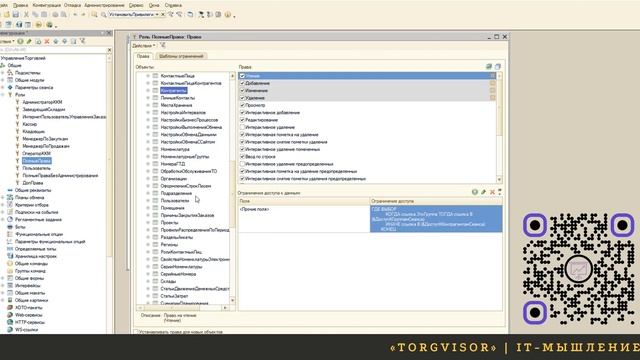Click the red delete X in configuration panel
The image size is (640, 360).
47,41
